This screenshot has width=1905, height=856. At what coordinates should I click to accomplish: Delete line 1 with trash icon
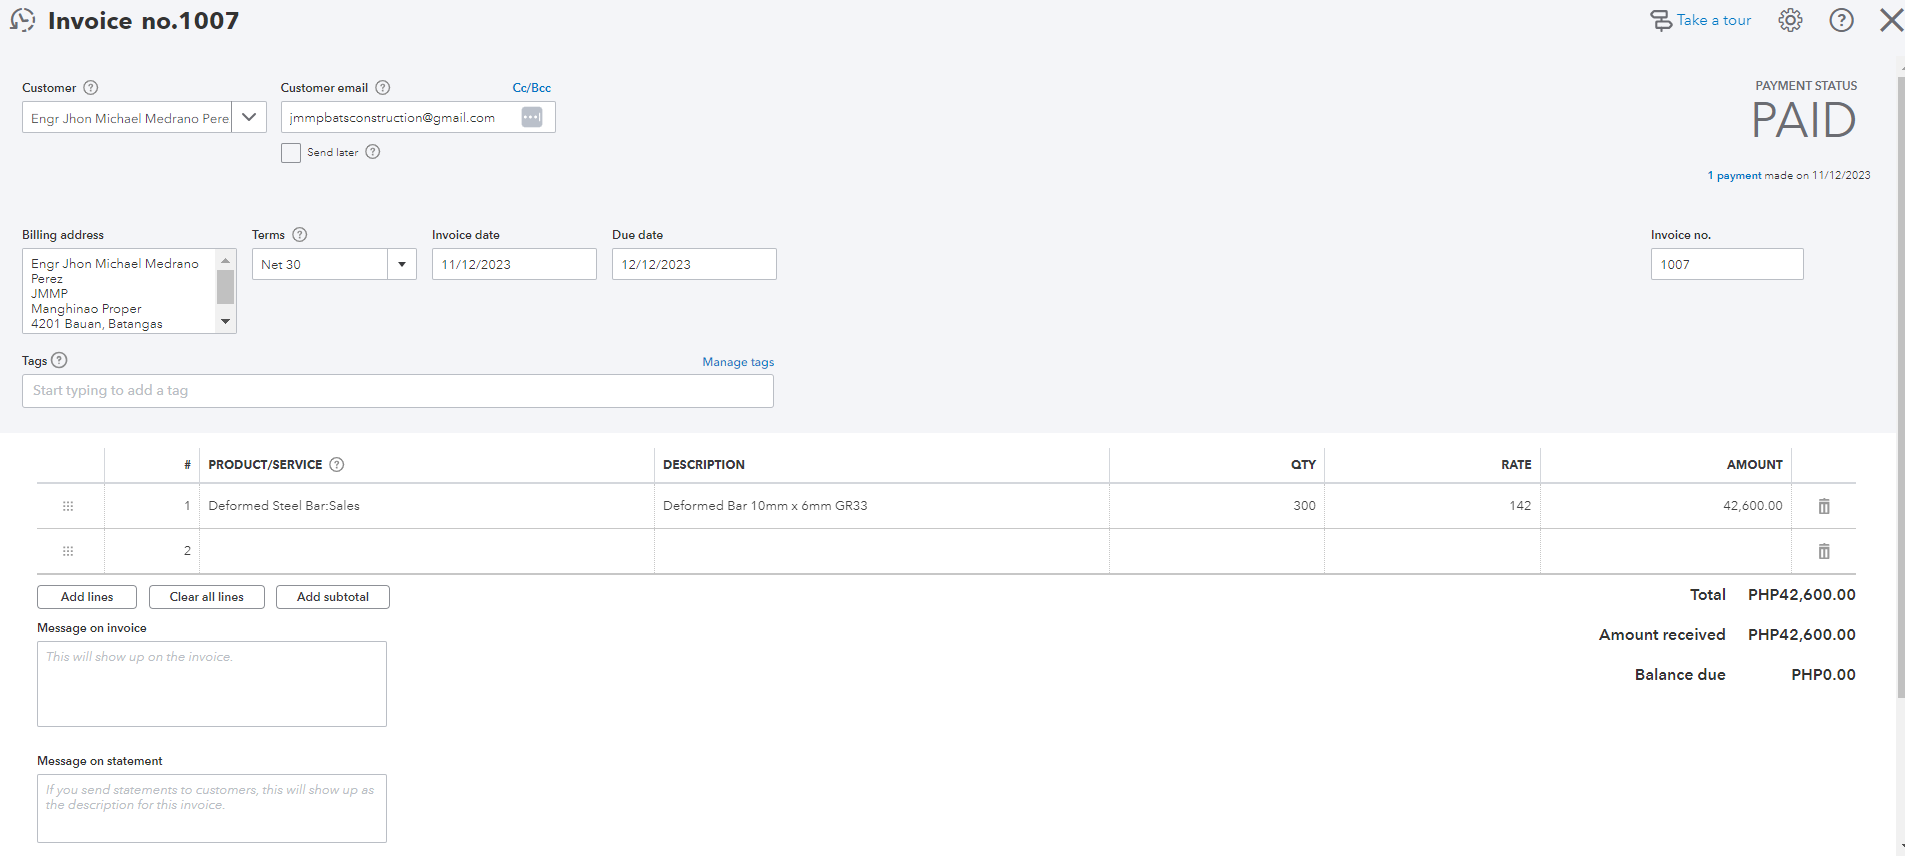pos(1824,506)
